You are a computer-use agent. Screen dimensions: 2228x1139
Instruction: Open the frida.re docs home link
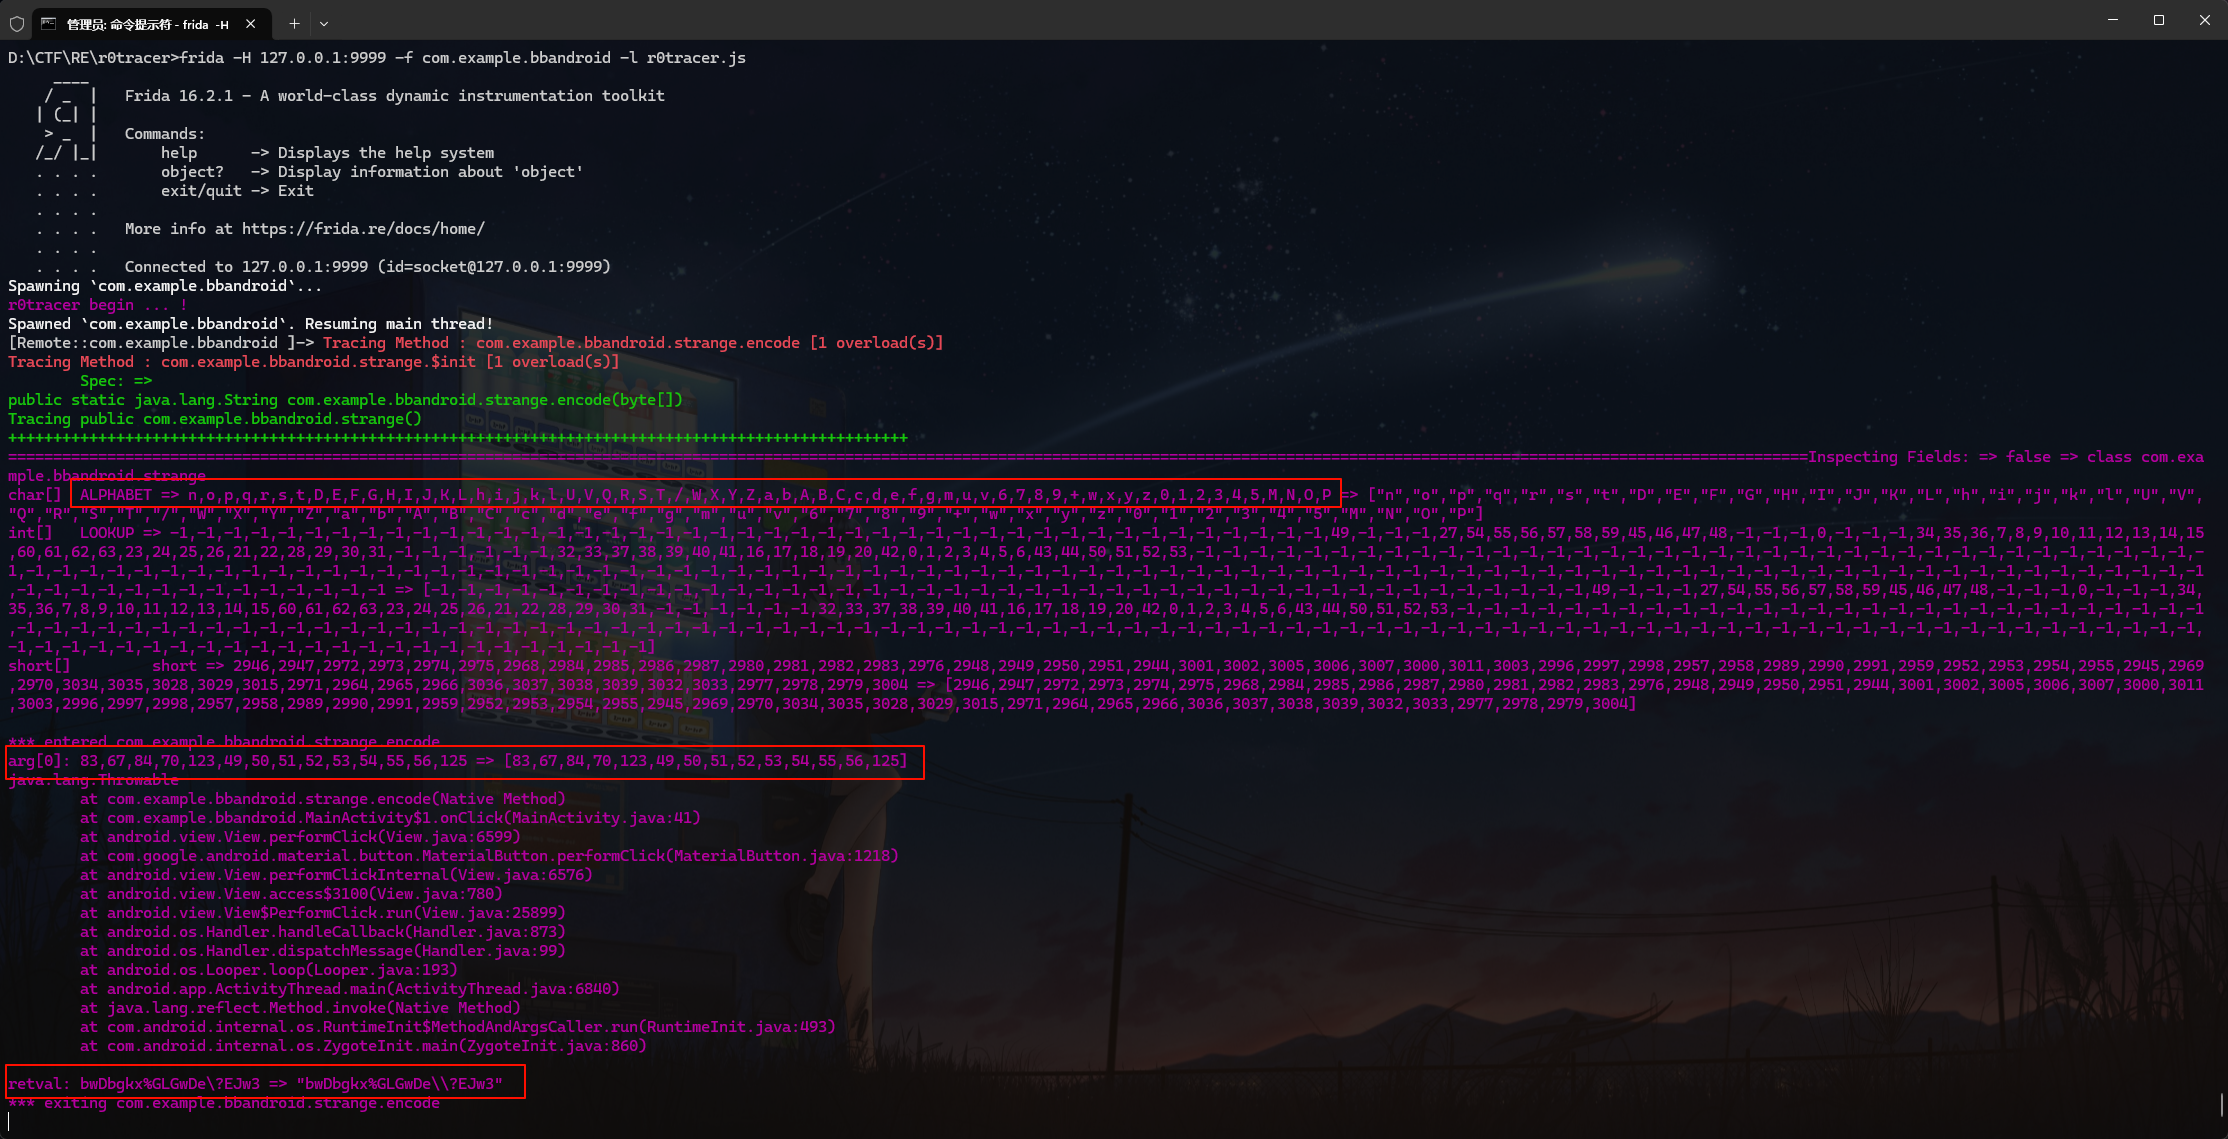pos(363,229)
